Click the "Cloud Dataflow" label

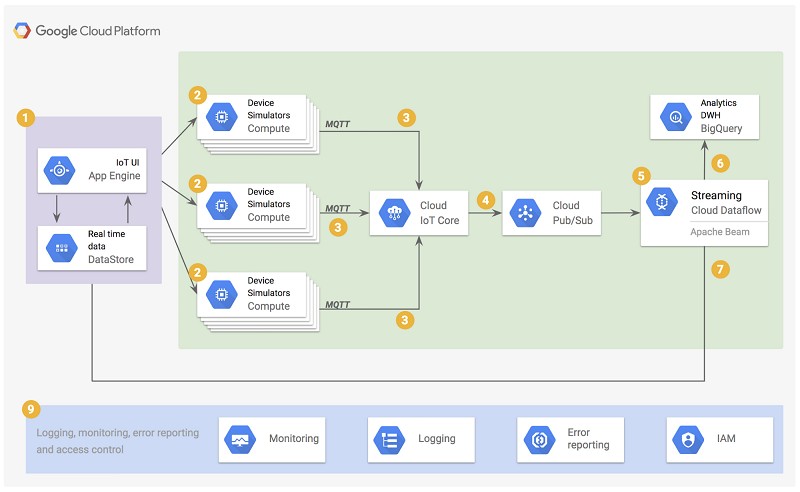click(726, 210)
